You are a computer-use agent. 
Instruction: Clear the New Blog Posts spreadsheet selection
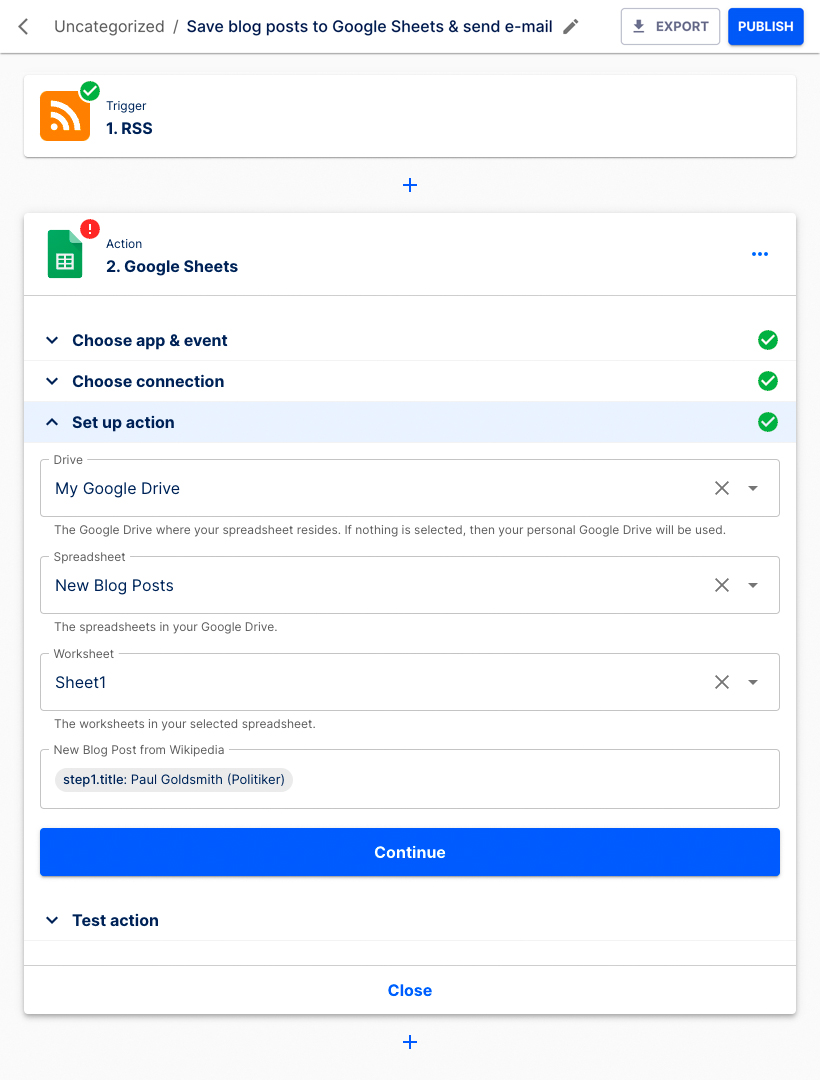click(722, 585)
